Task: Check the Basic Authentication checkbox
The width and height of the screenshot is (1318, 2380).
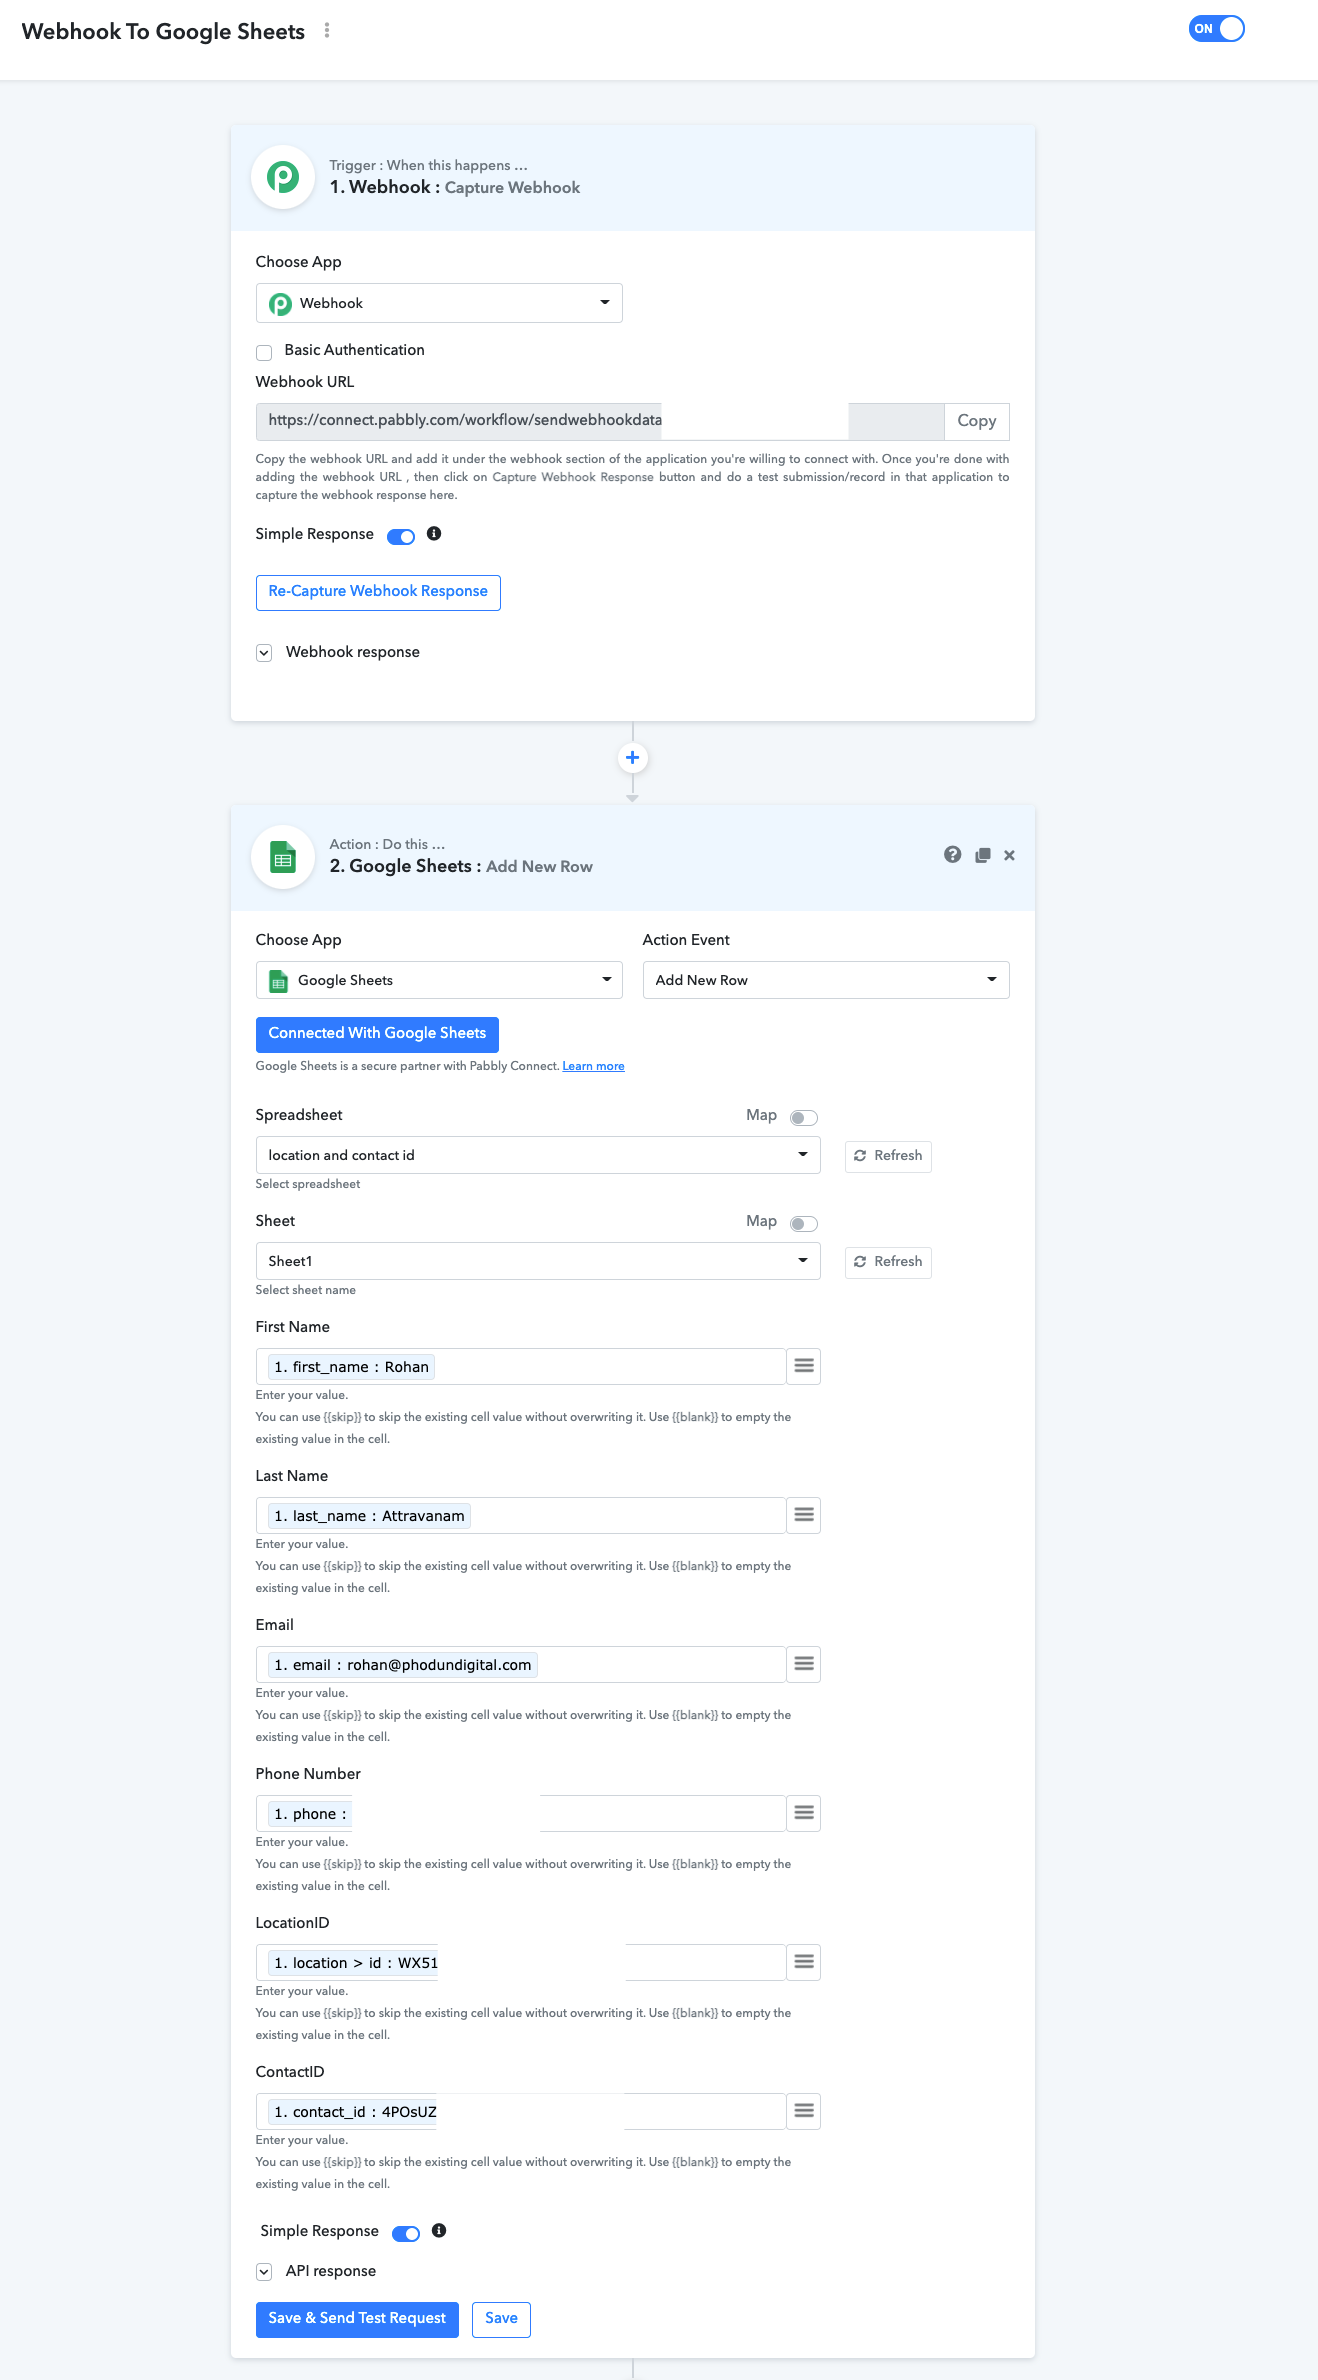Action: (264, 352)
